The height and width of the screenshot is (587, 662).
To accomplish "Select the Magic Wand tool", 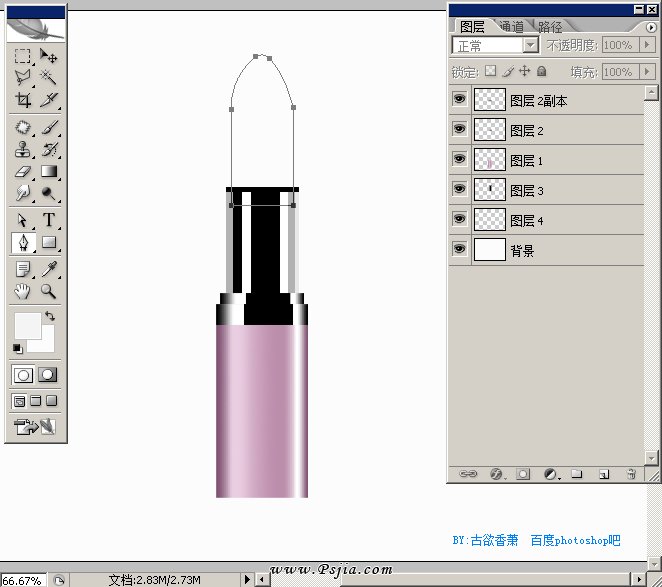I will (x=49, y=78).
